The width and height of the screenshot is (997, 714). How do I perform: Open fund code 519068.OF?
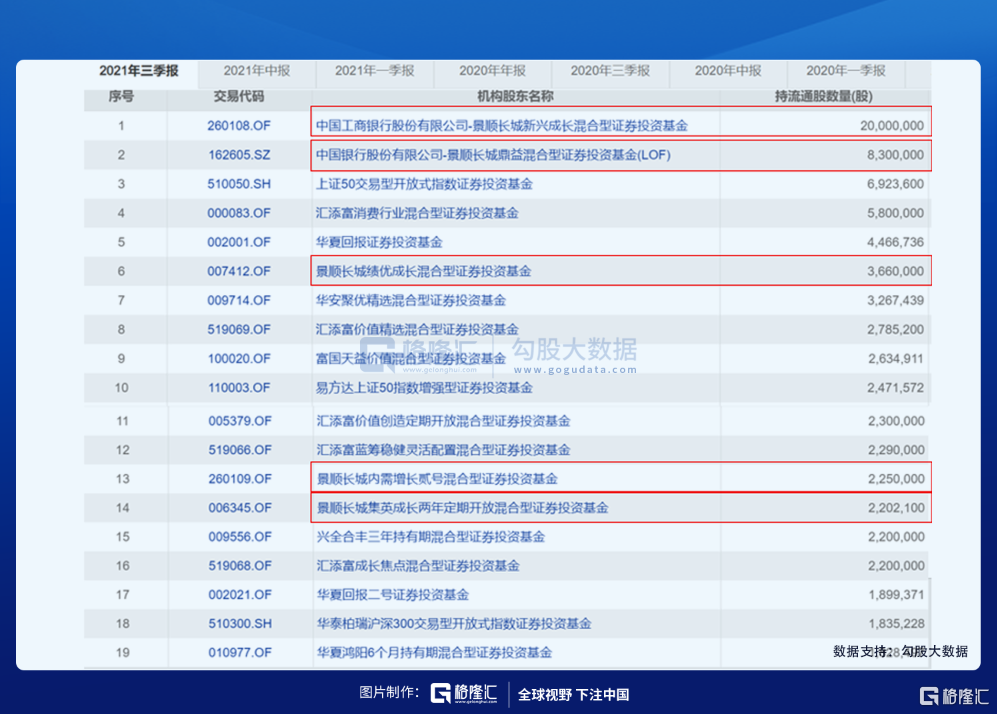(x=240, y=566)
